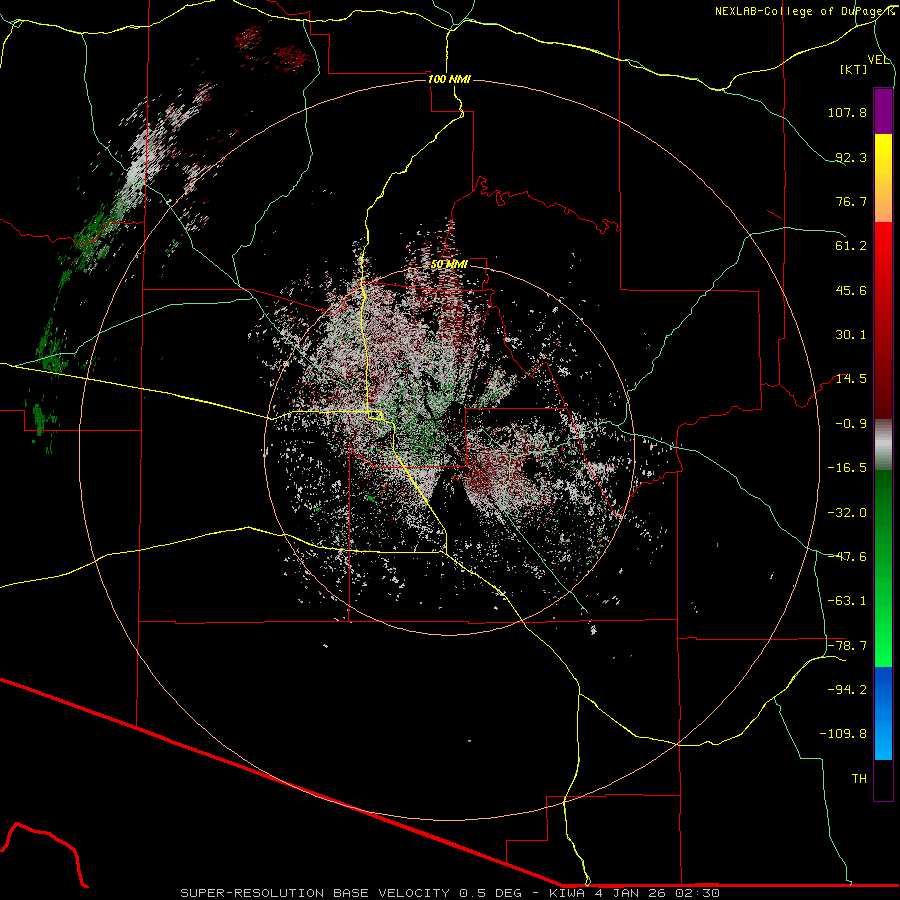The width and height of the screenshot is (900, 900).
Task: Click the purple segment of the color bar
Action: (883, 111)
